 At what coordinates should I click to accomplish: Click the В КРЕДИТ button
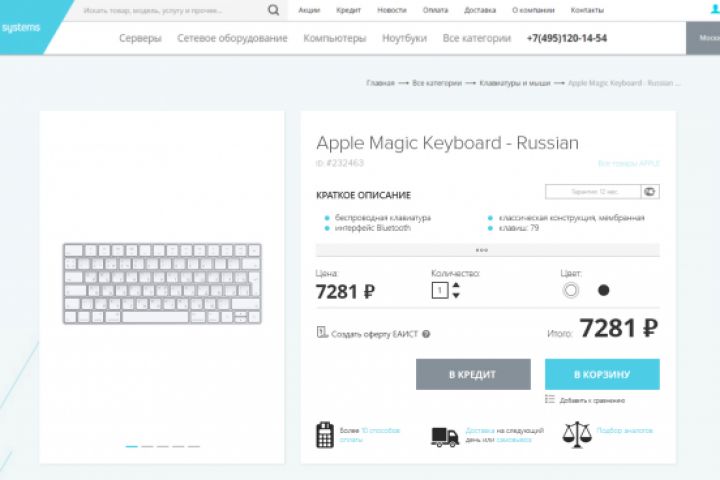tap(473, 374)
